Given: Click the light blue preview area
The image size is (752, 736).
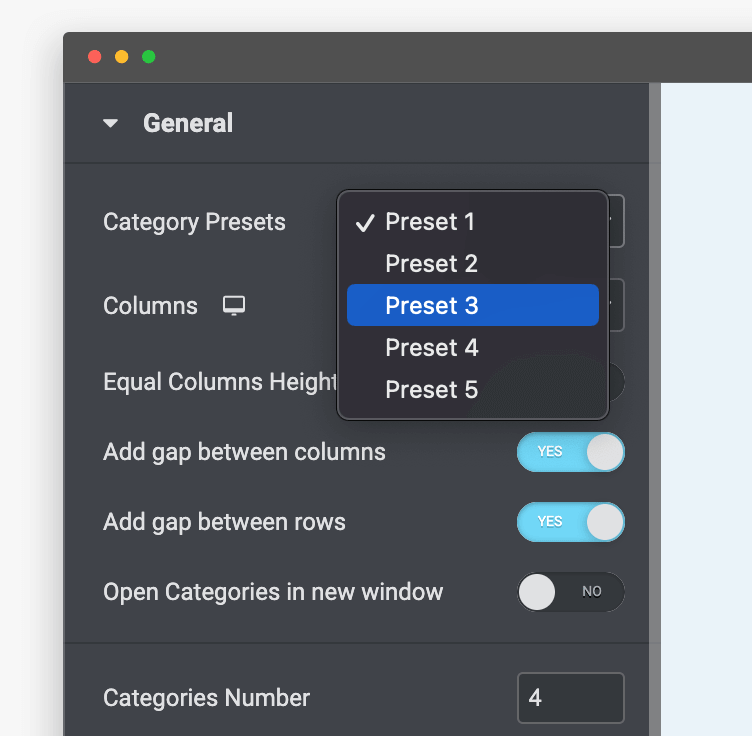Looking at the screenshot, I should coord(706,400).
